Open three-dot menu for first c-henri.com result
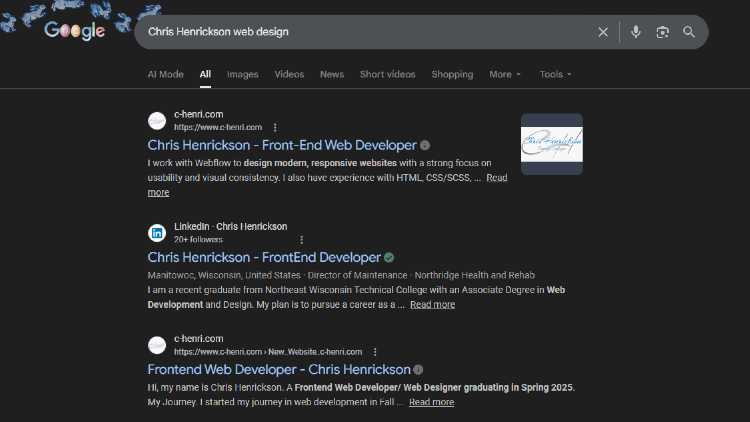 pos(275,127)
